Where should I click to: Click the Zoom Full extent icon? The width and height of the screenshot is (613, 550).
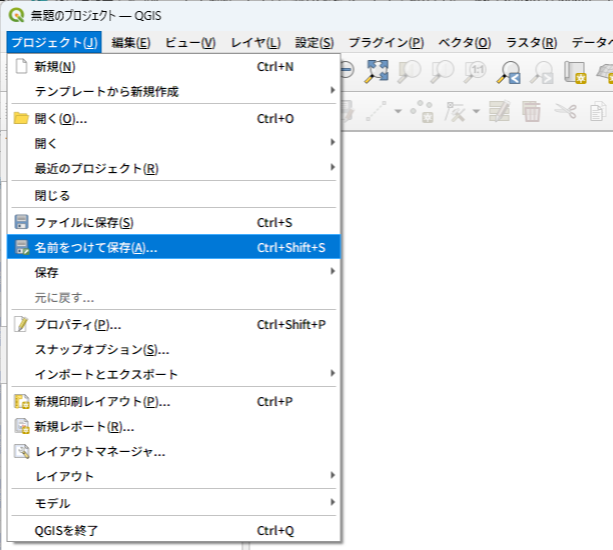[377, 70]
